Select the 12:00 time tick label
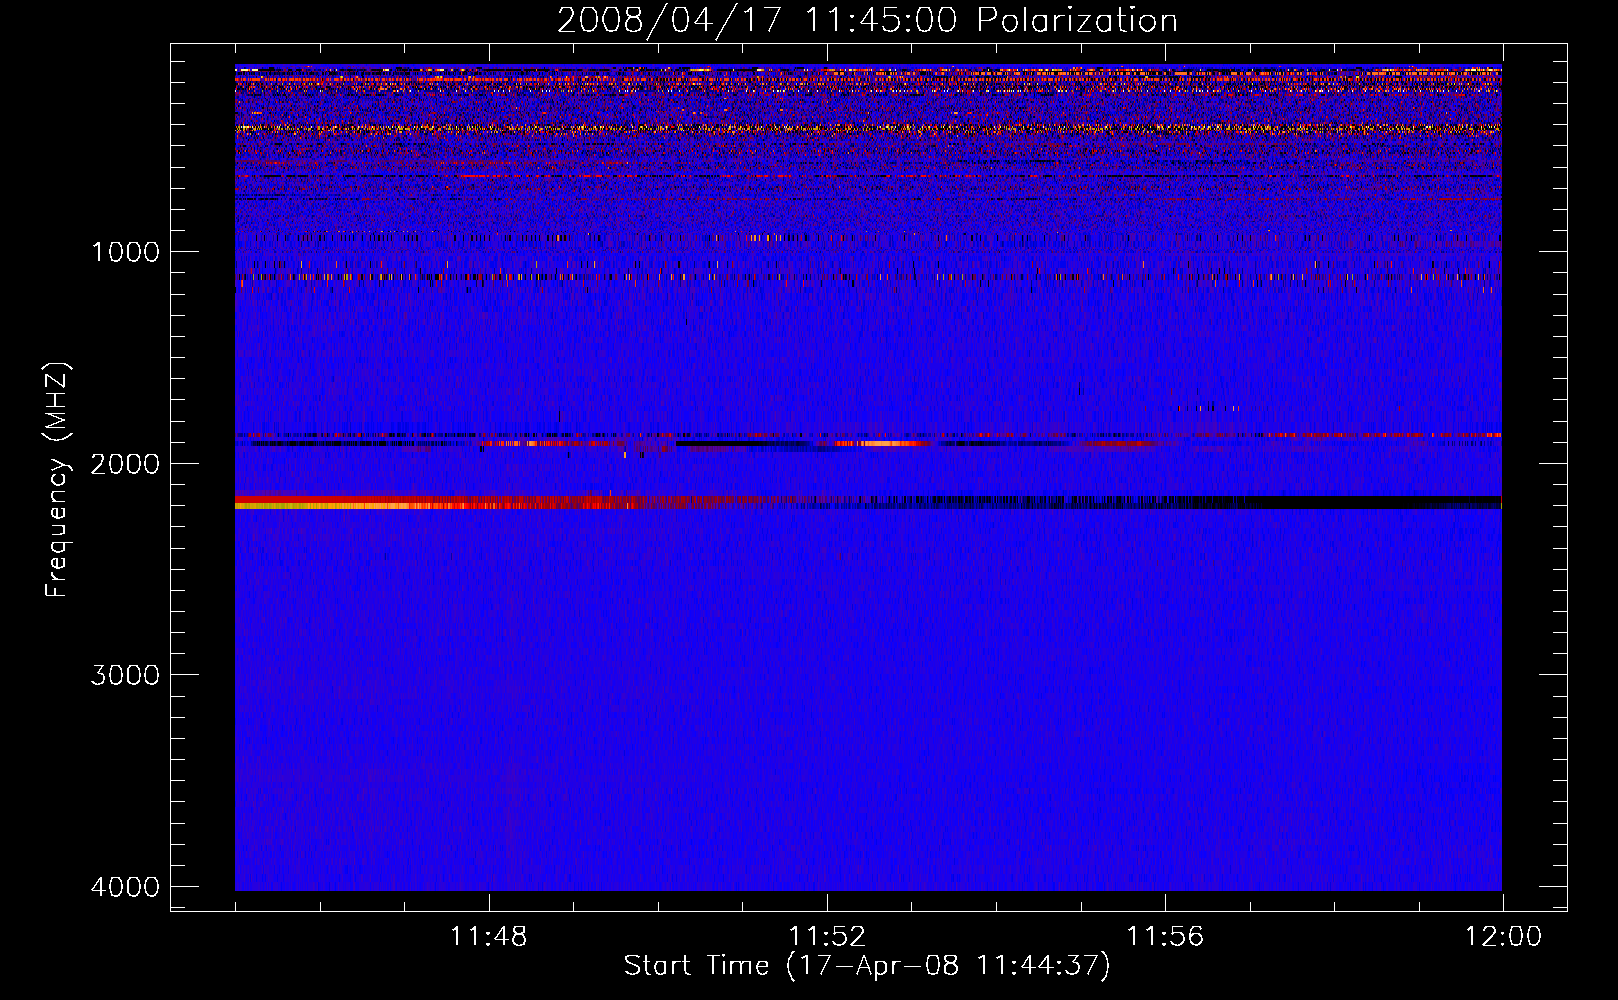 1502,937
